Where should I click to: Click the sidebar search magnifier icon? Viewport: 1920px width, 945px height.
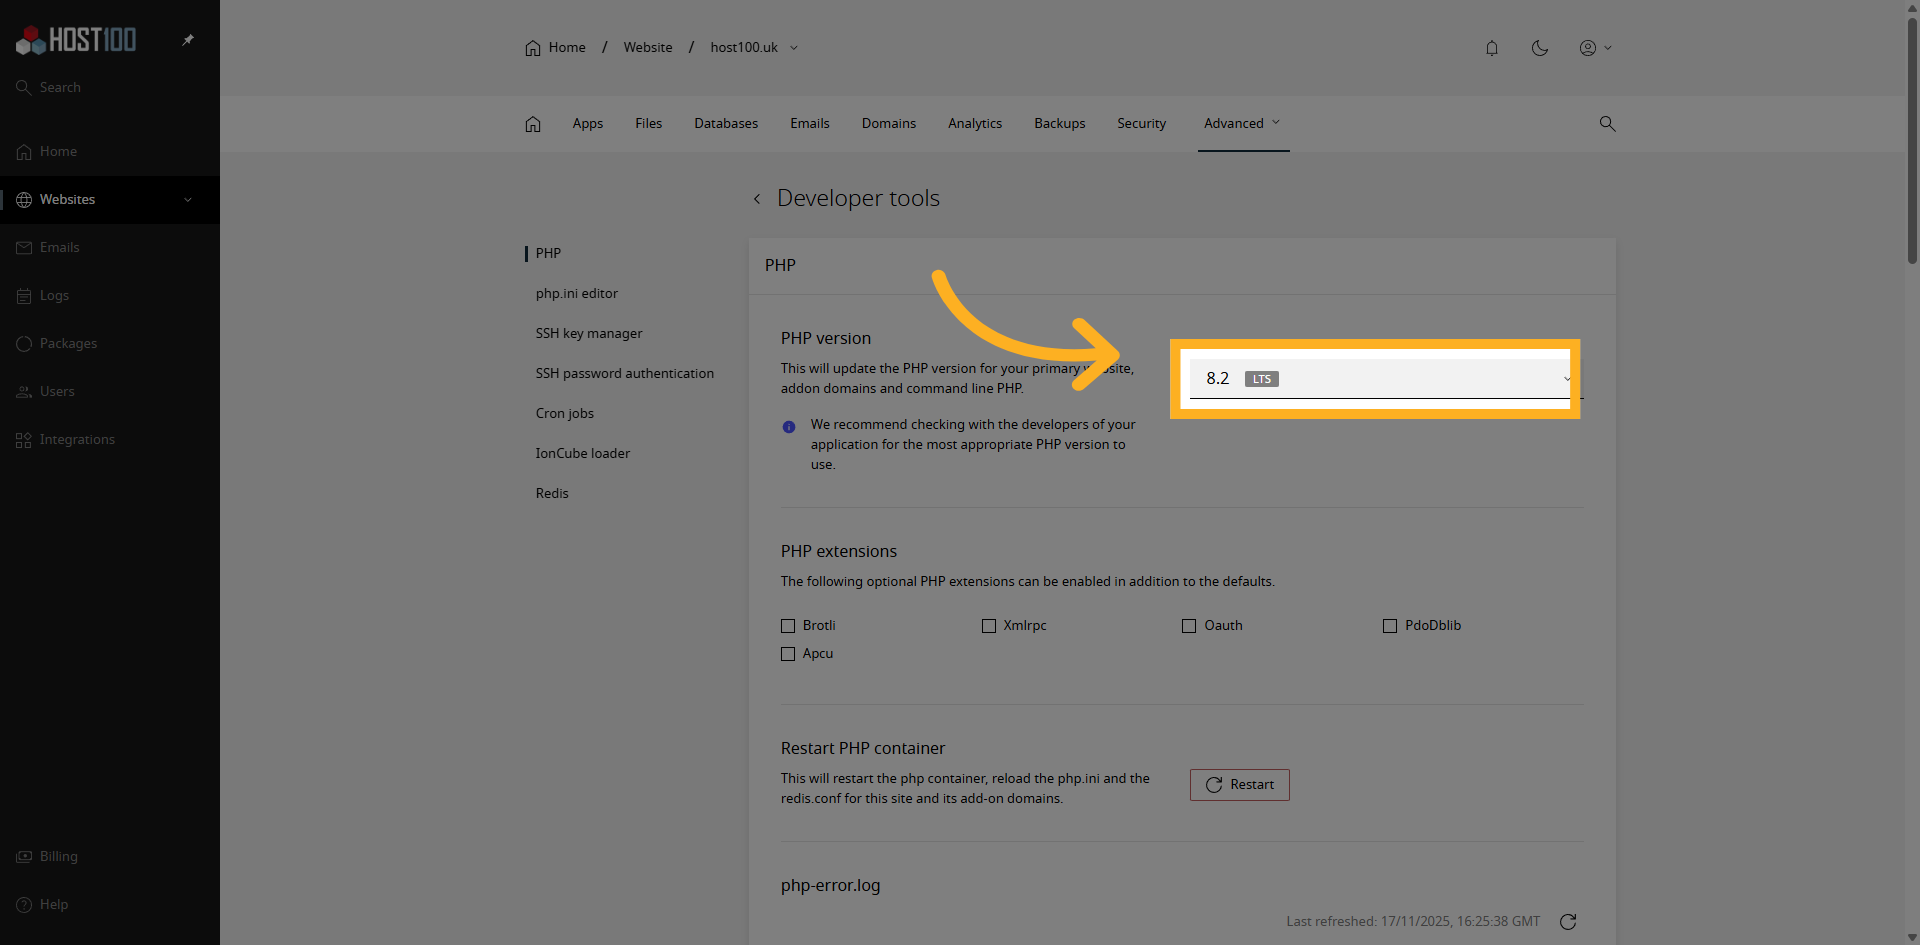(x=24, y=87)
